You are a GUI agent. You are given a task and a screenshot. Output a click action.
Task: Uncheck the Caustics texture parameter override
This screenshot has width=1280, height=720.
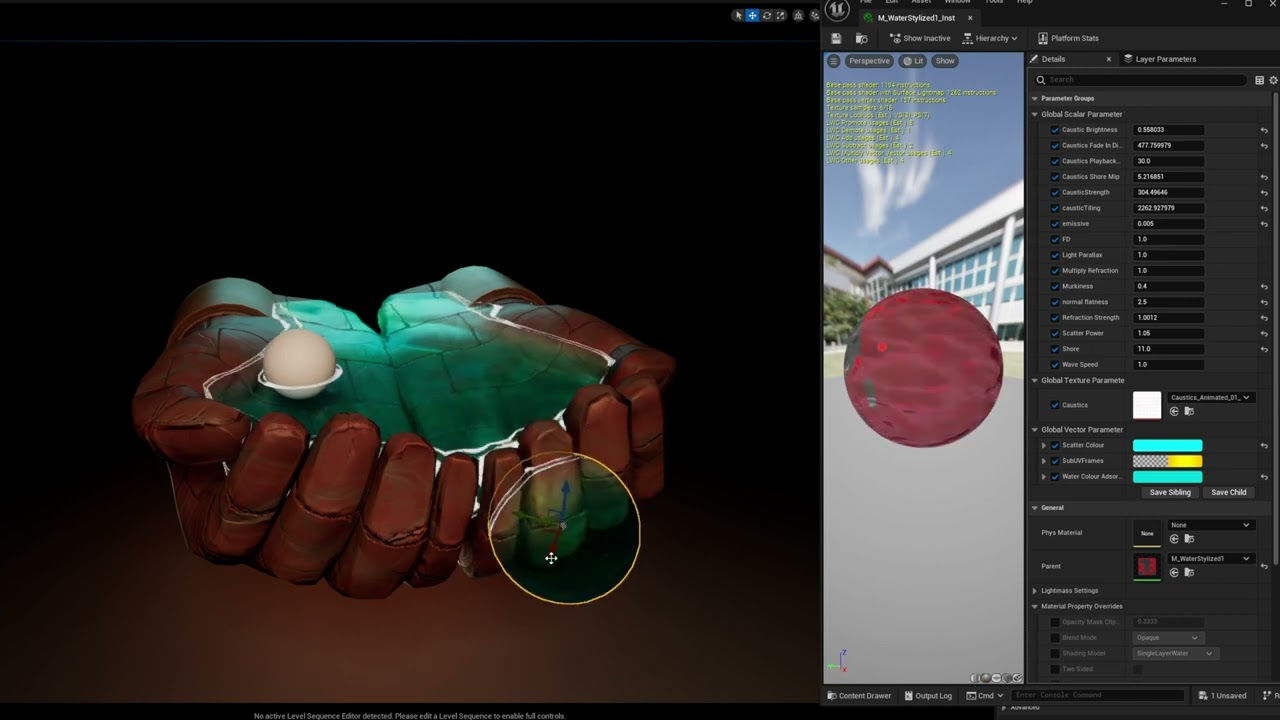point(1054,405)
